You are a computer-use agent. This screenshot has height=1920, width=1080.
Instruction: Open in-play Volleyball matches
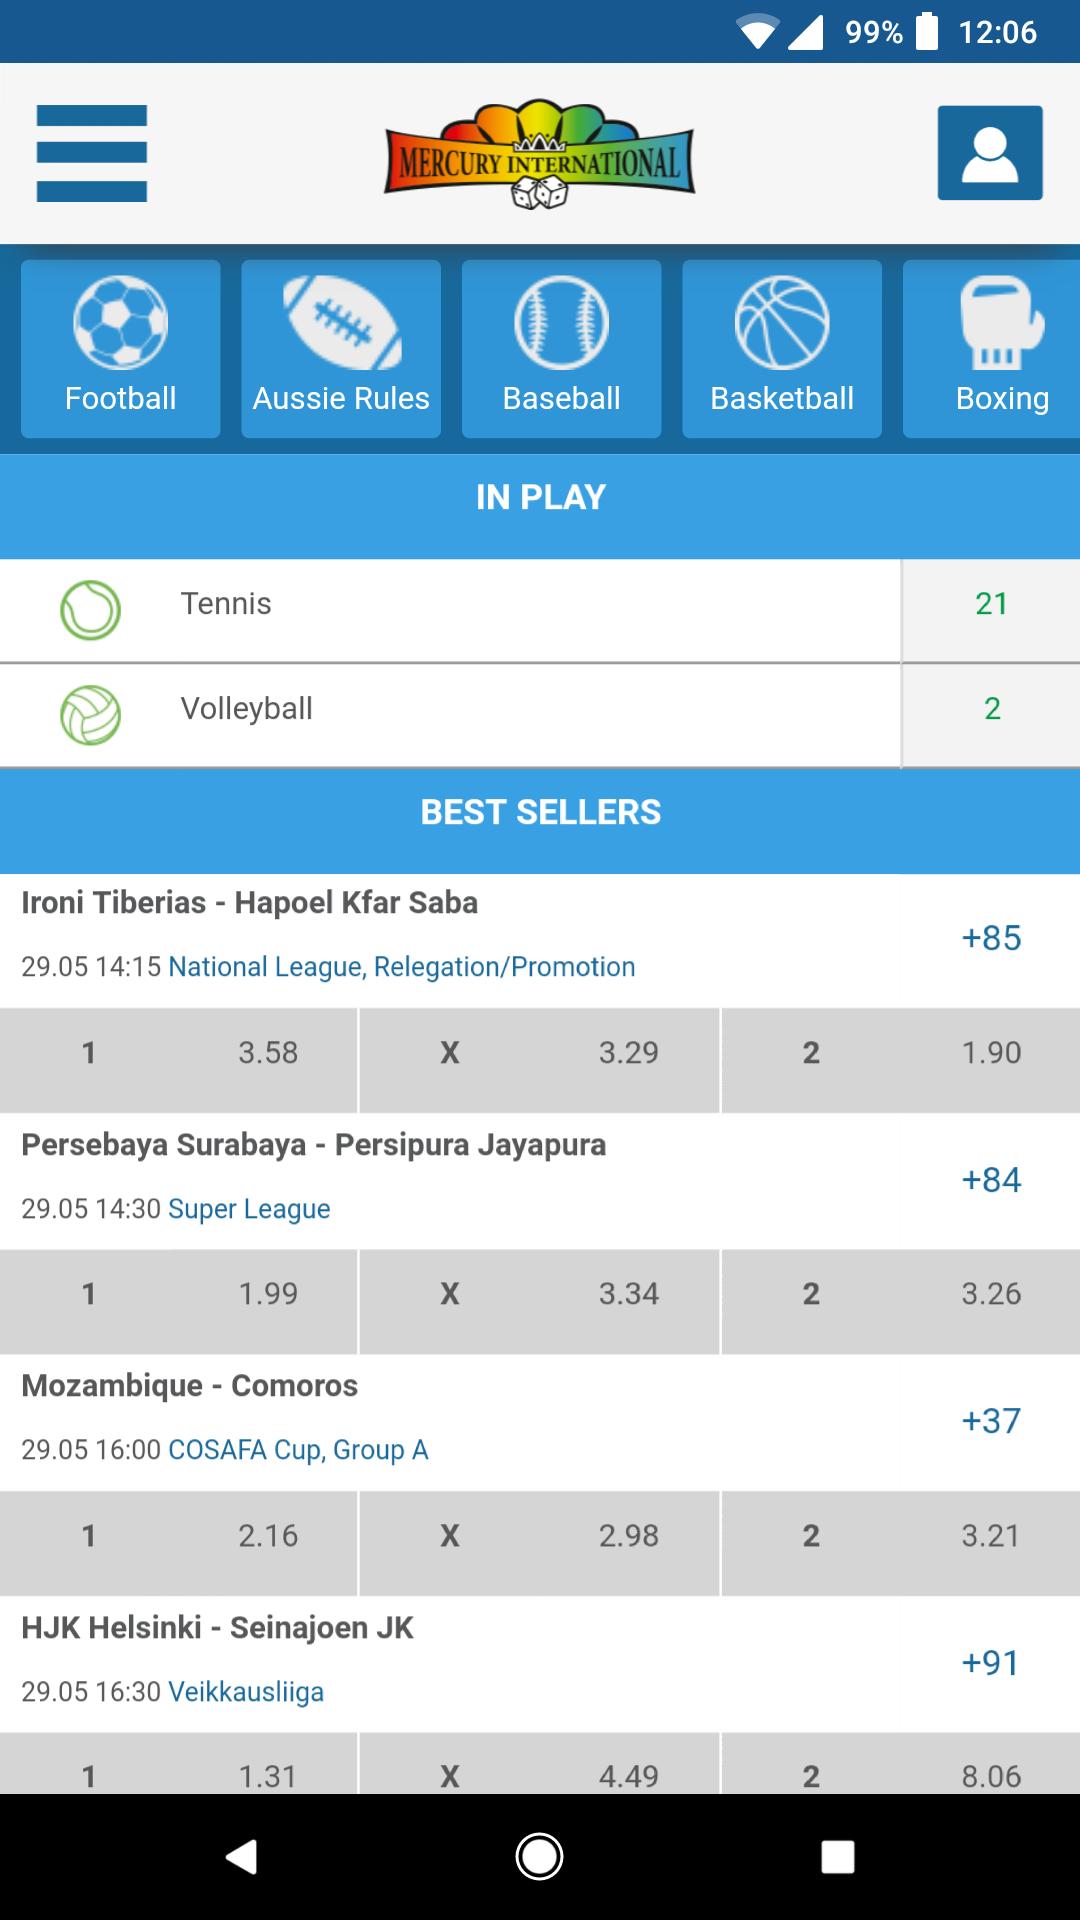click(x=450, y=709)
